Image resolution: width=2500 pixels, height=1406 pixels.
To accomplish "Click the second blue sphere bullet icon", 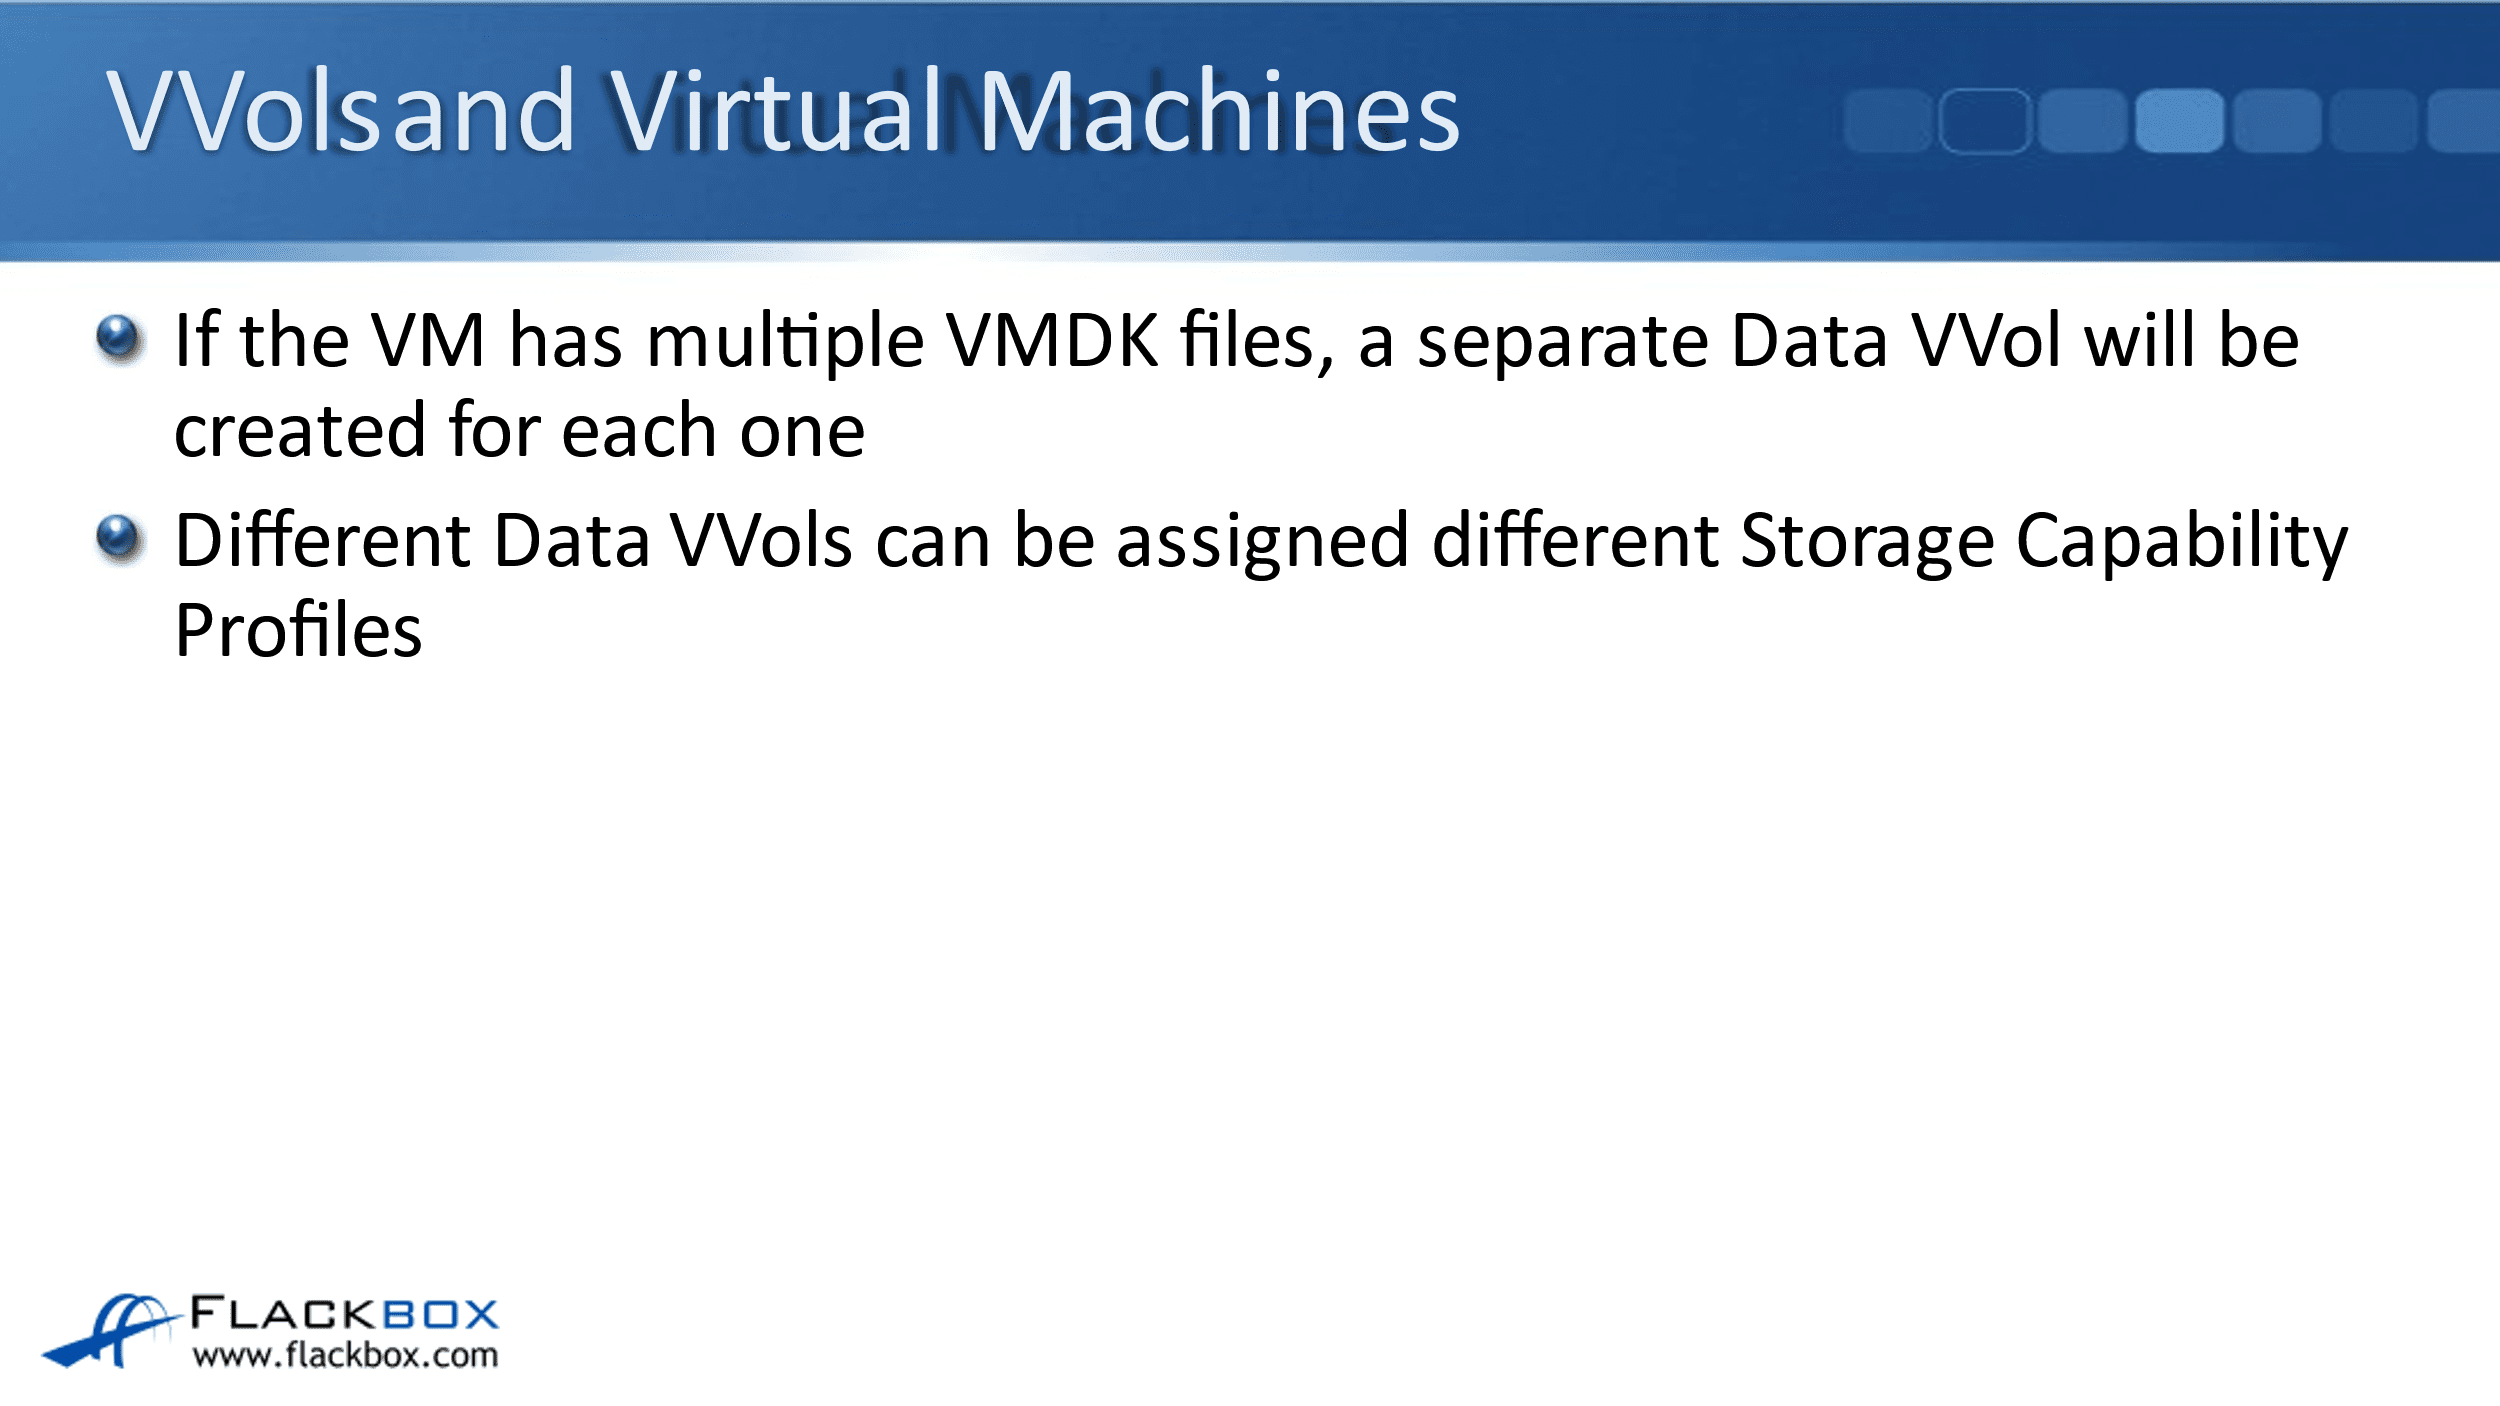I will pos(120,538).
